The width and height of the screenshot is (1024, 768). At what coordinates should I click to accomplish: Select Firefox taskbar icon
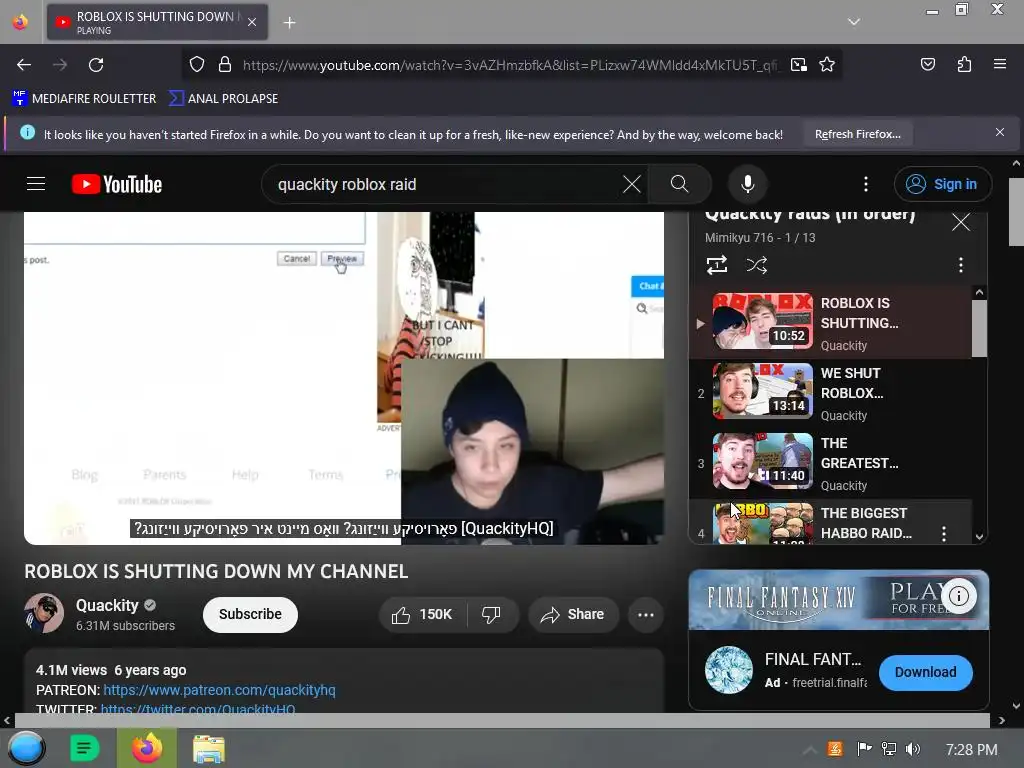pyautogui.click(x=147, y=748)
